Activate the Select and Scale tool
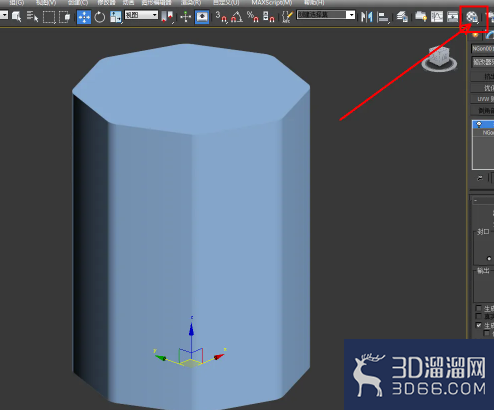The image size is (494, 410). click(x=116, y=17)
